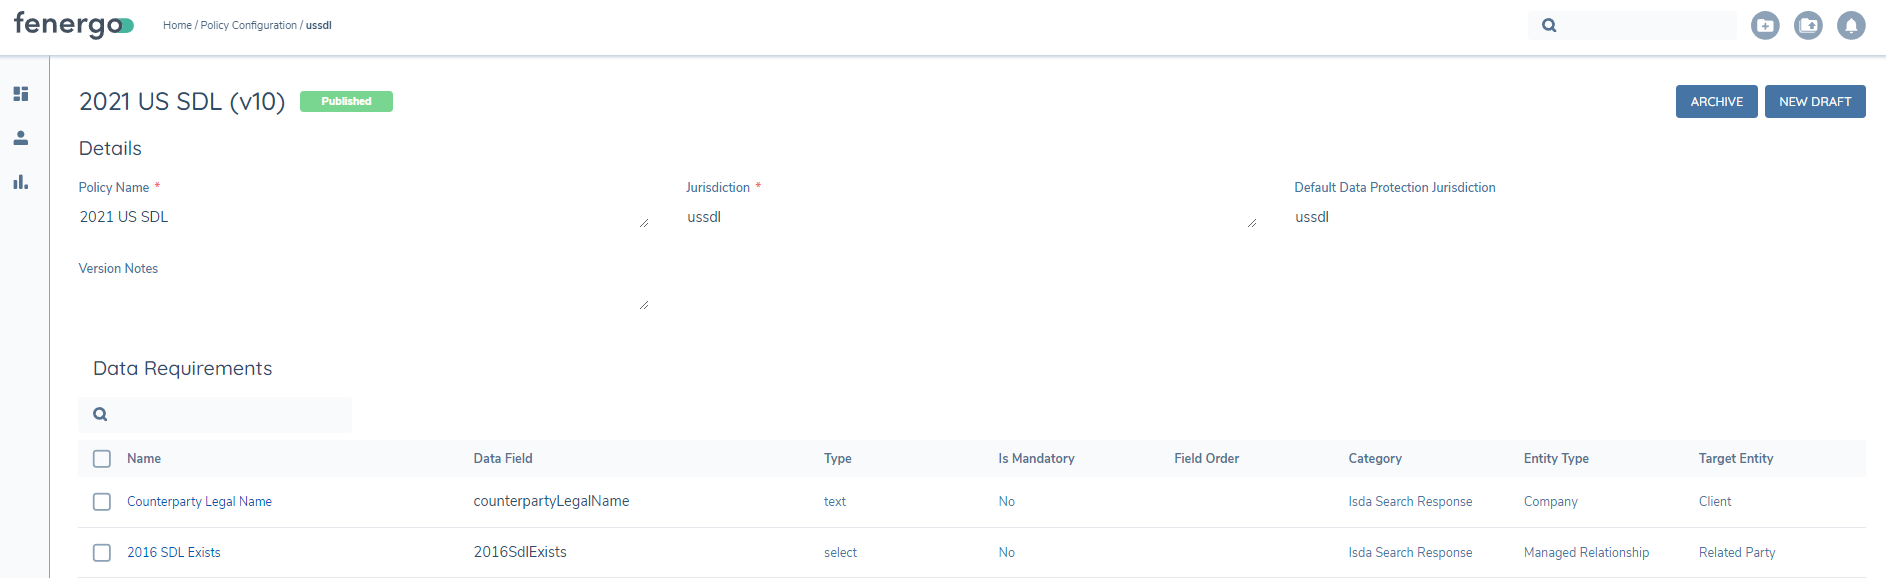This screenshot has width=1886, height=578.
Task: Click the Fenergo logo
Action: (x=73, y=25)
